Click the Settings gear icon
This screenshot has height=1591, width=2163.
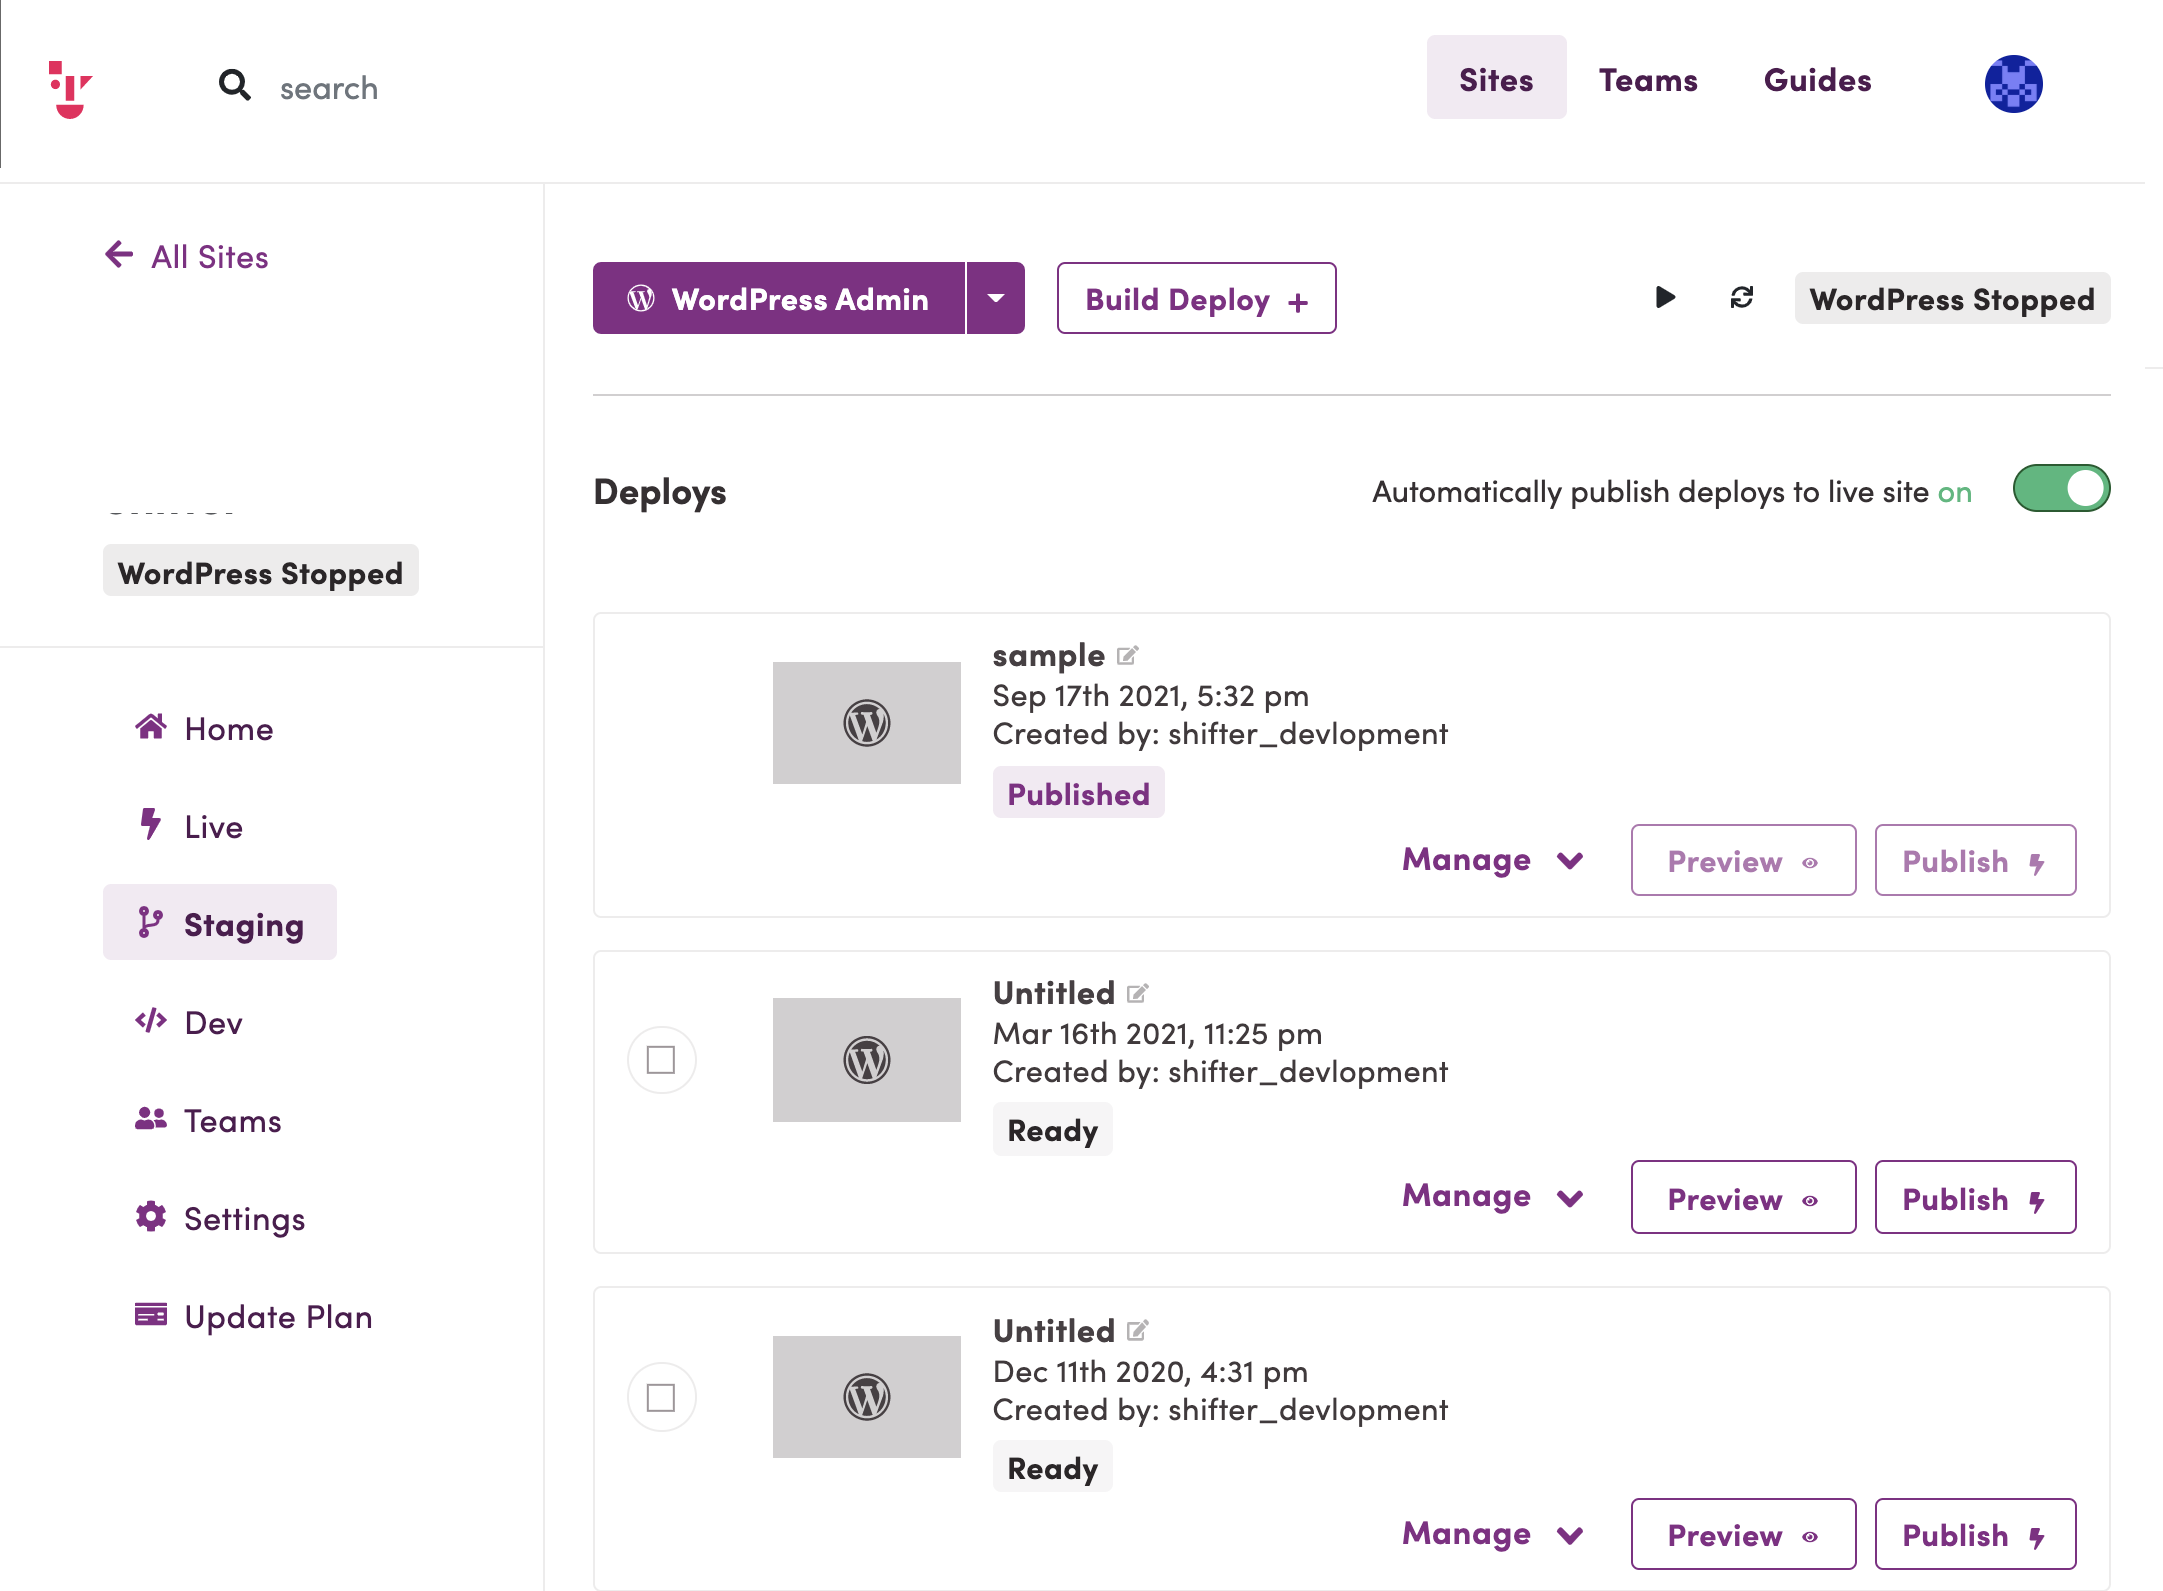coord(151,1216)
